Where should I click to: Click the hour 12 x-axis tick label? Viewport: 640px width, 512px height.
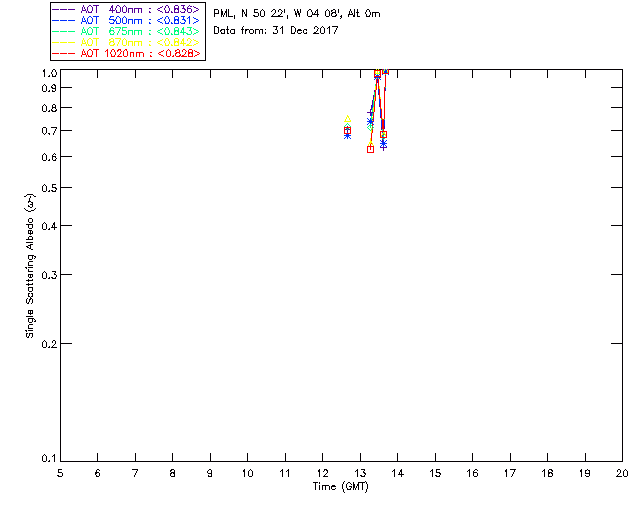click(322, 473)
